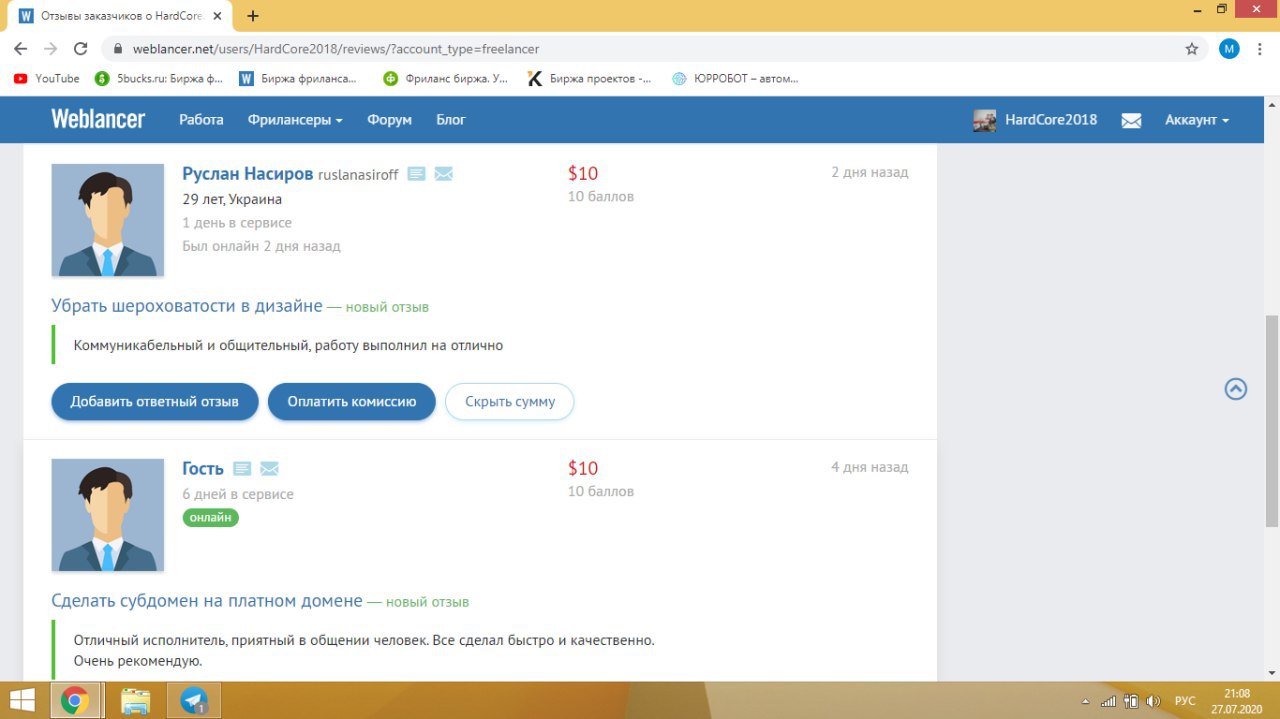This screenshot has height=719, width=1280.
Task: Click the site lock icon in address bar
Action: click(x=118, y=48)
